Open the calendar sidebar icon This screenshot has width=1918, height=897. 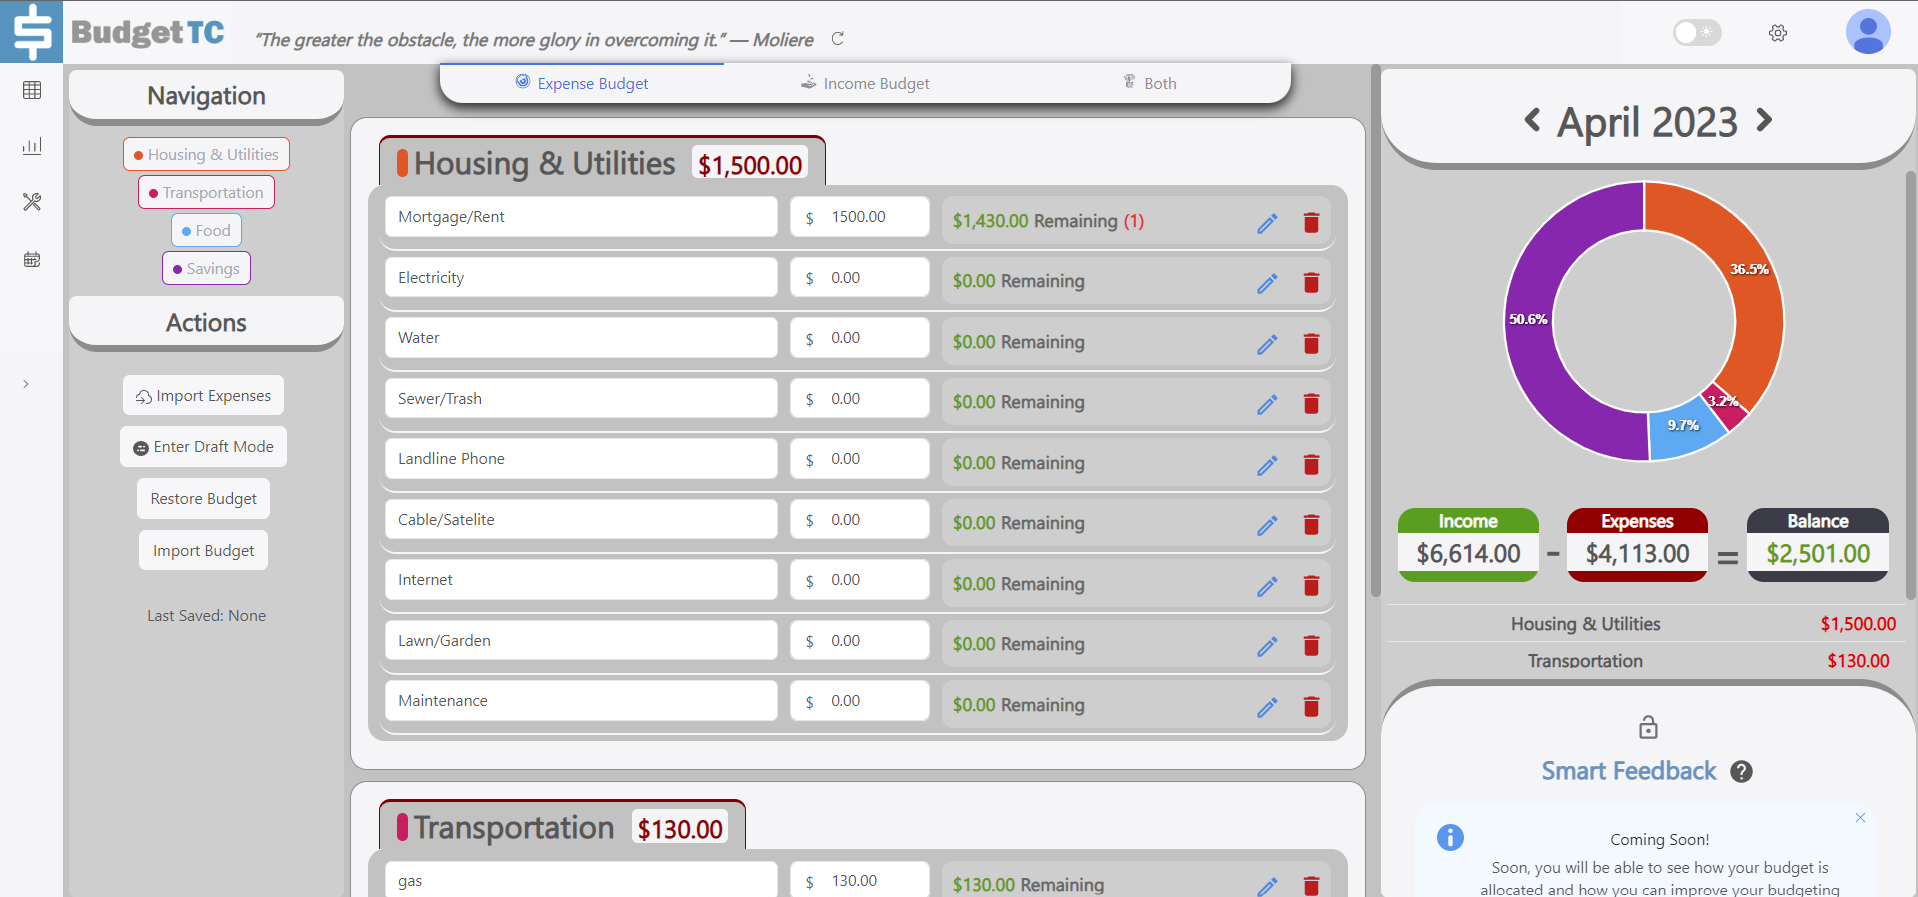[x=32, y=259]
